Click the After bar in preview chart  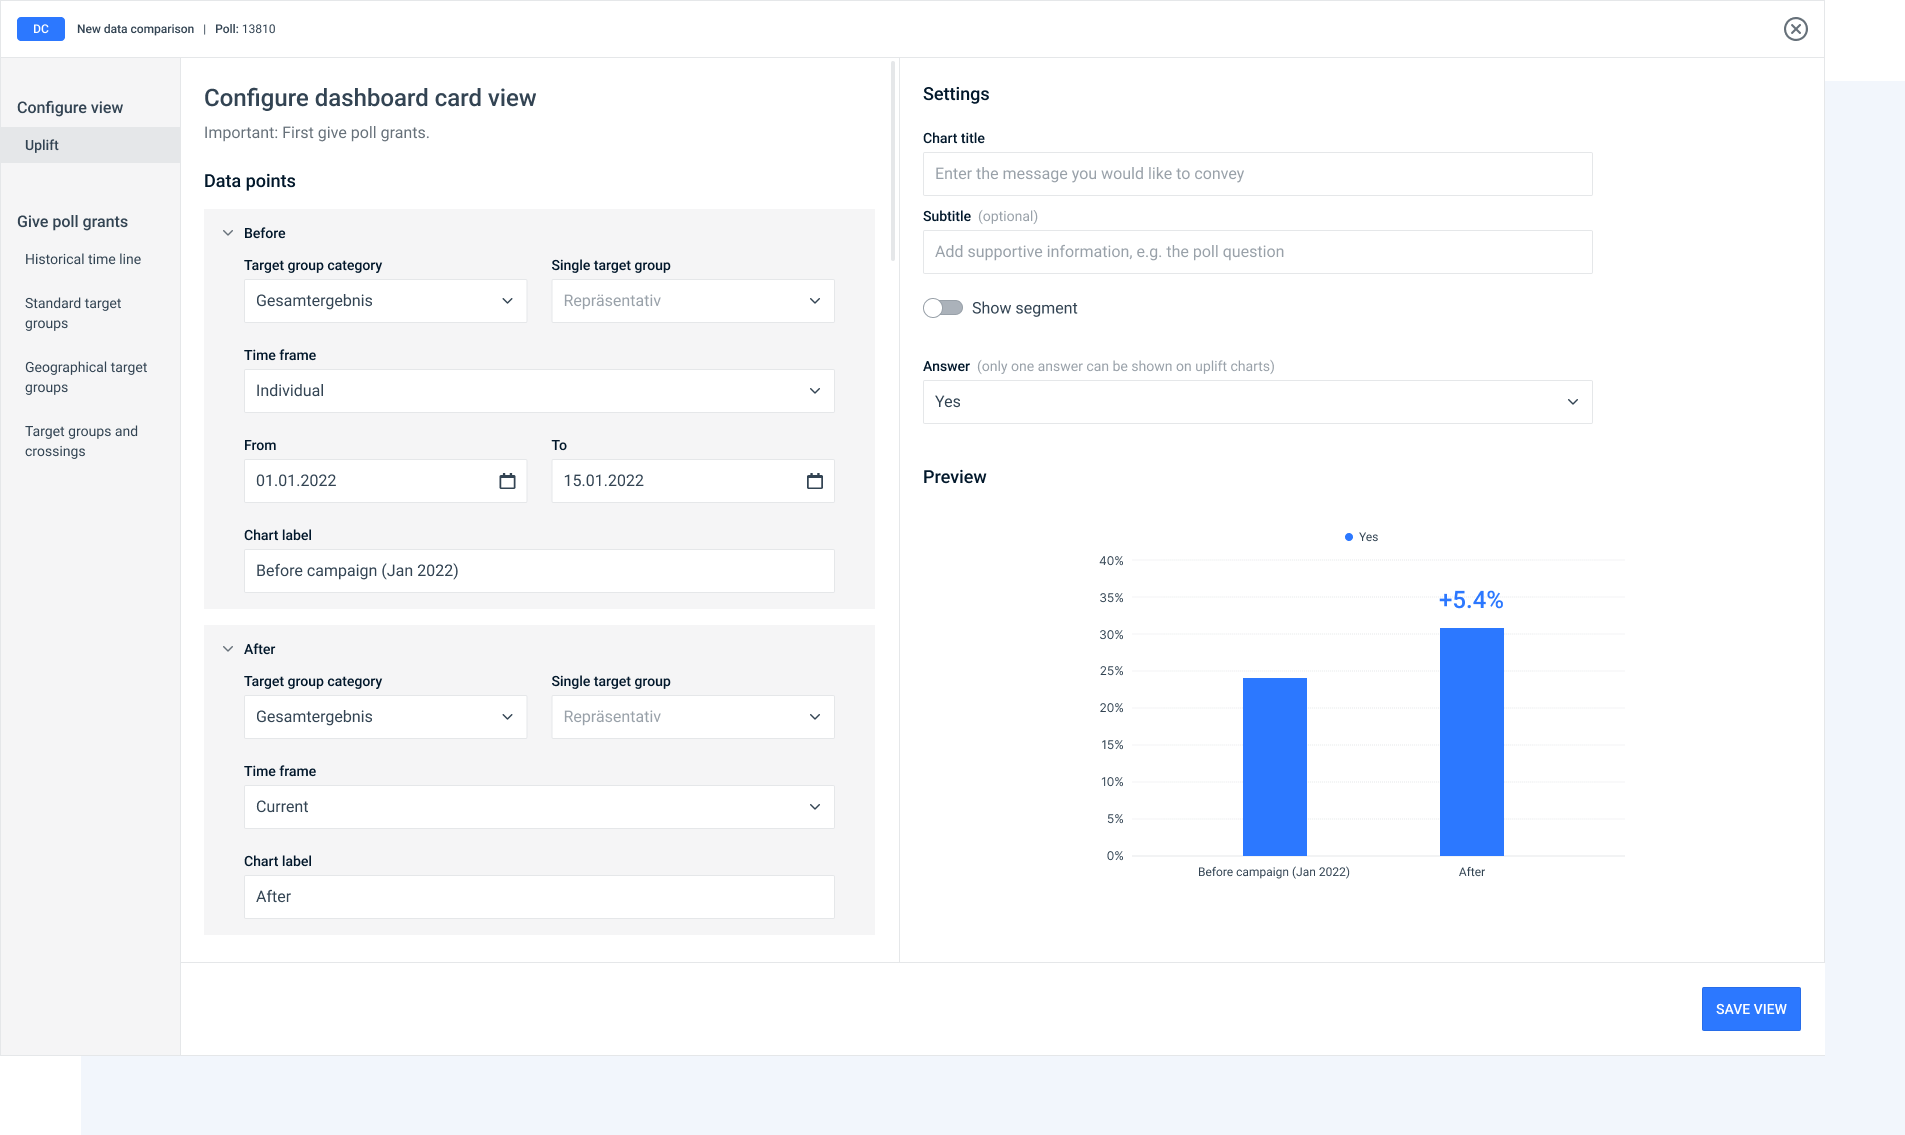pyautogui.click(x=1471, y=741)
